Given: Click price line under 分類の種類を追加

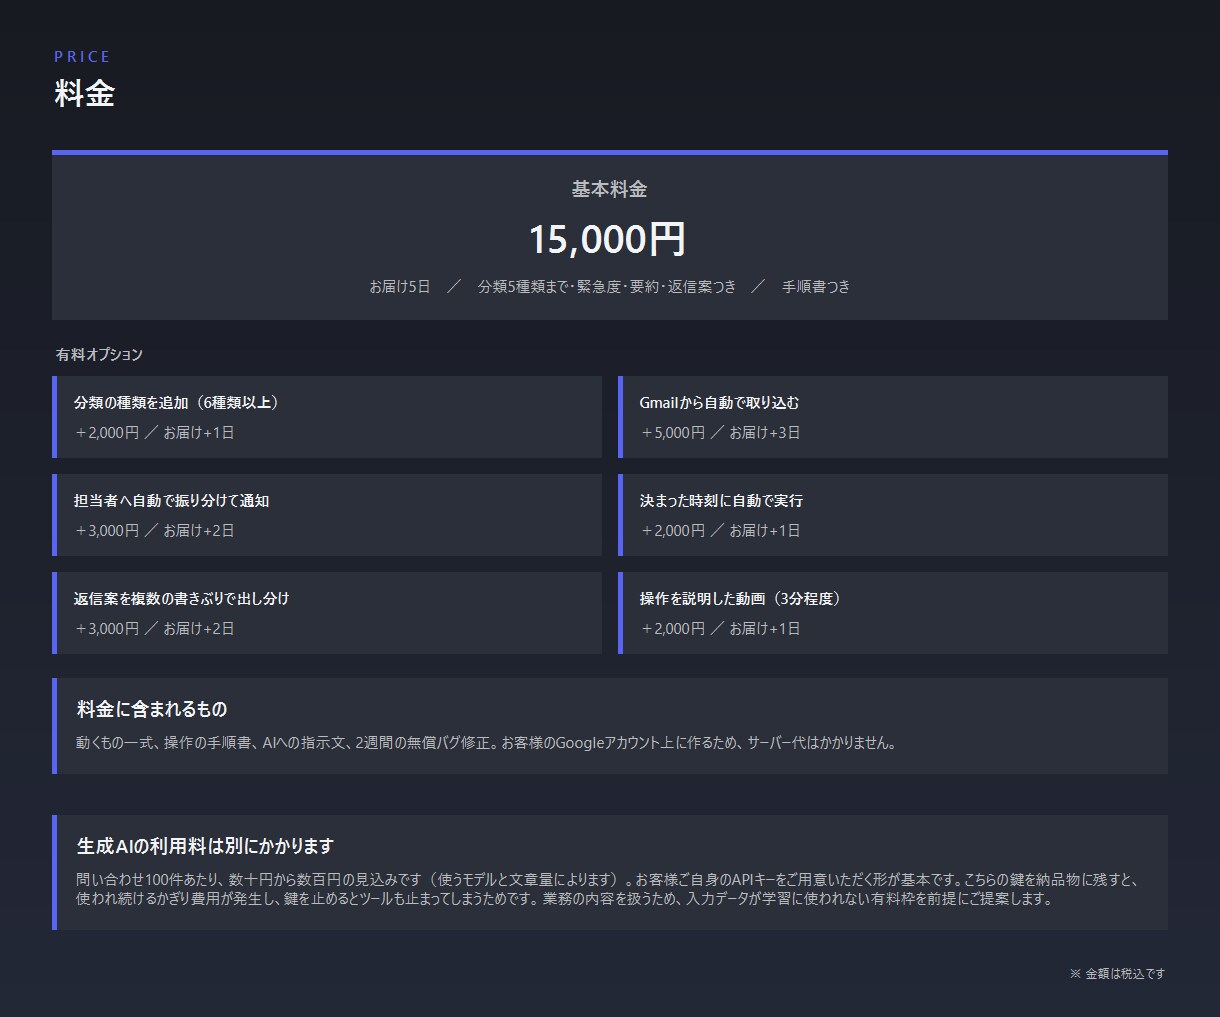Looking at the screenshot, I should (154, 433).
